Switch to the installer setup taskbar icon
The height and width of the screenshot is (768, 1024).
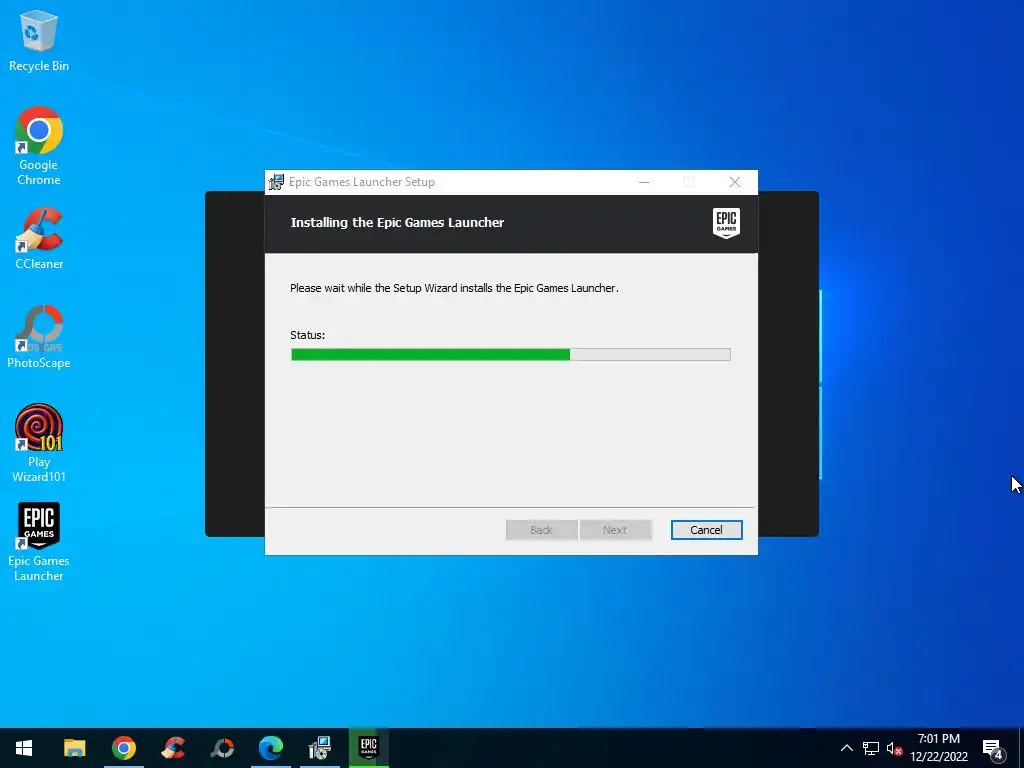click(x=320, y=748)
